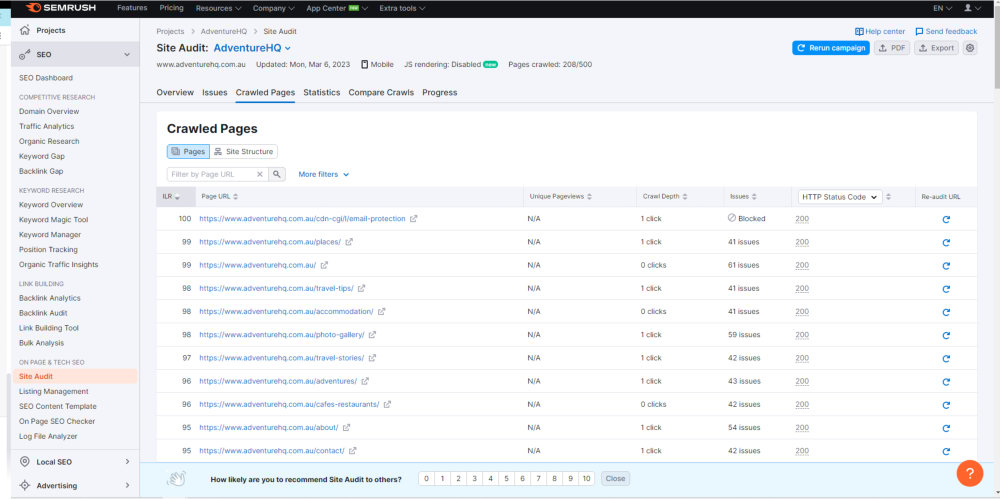Open Pricing in top menu
The width and height of the screenshot is (1000, 499).
coord(171,8)
